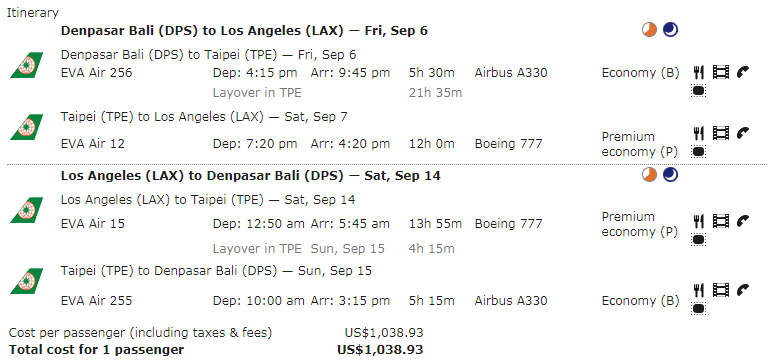
Task: Click the seat-power icon under EVA Air 256
Action: (698, 91)
